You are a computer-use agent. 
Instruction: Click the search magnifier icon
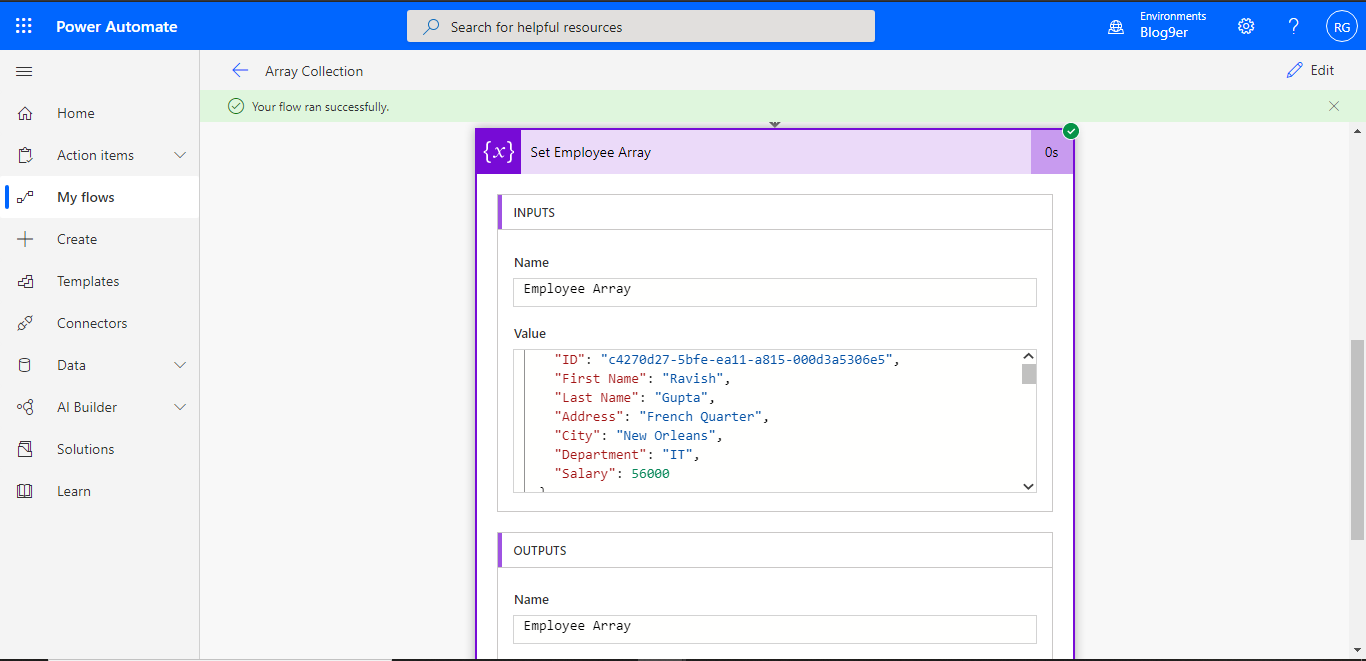(x=431, y=27)
